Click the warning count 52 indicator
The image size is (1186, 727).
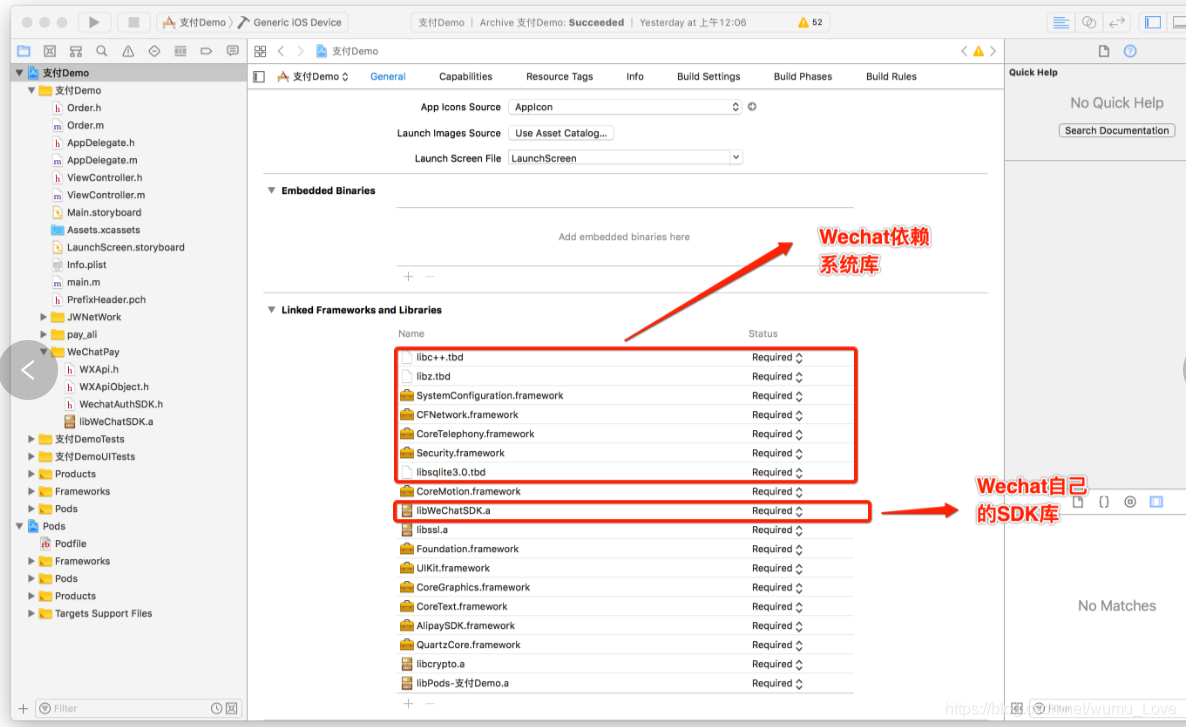pos(810,22)
